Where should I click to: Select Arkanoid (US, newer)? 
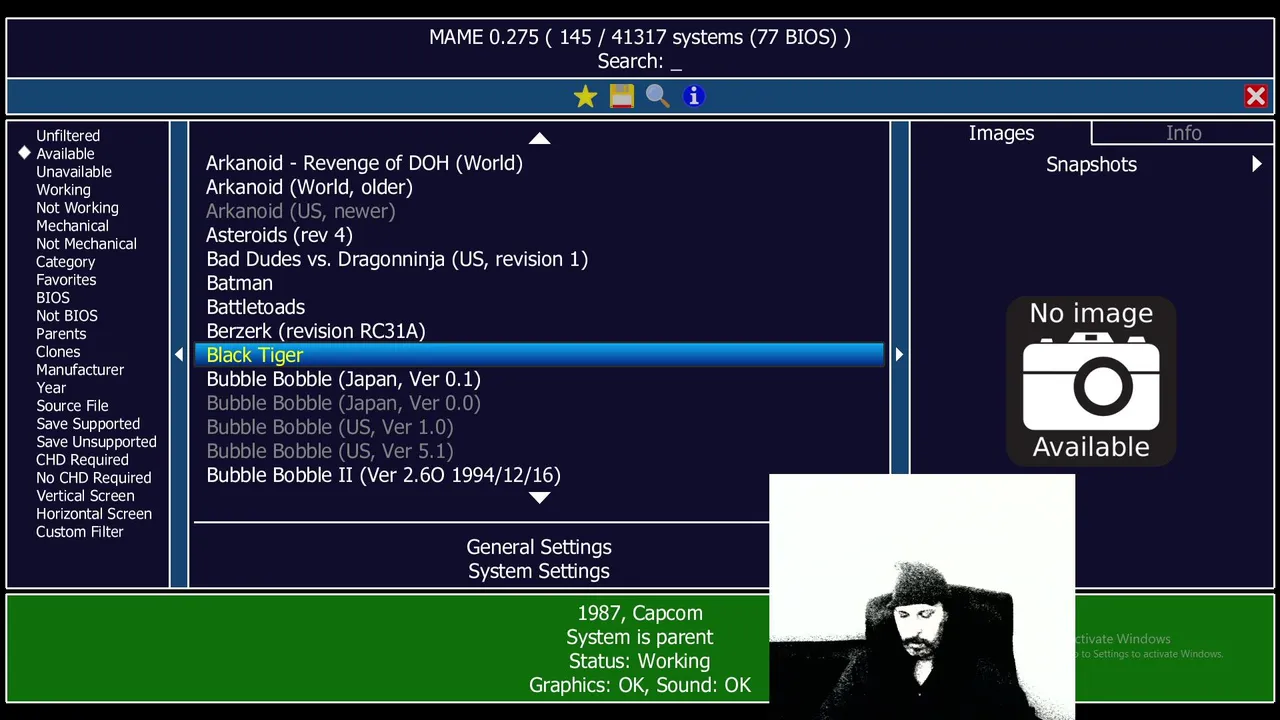coord(539,211)
